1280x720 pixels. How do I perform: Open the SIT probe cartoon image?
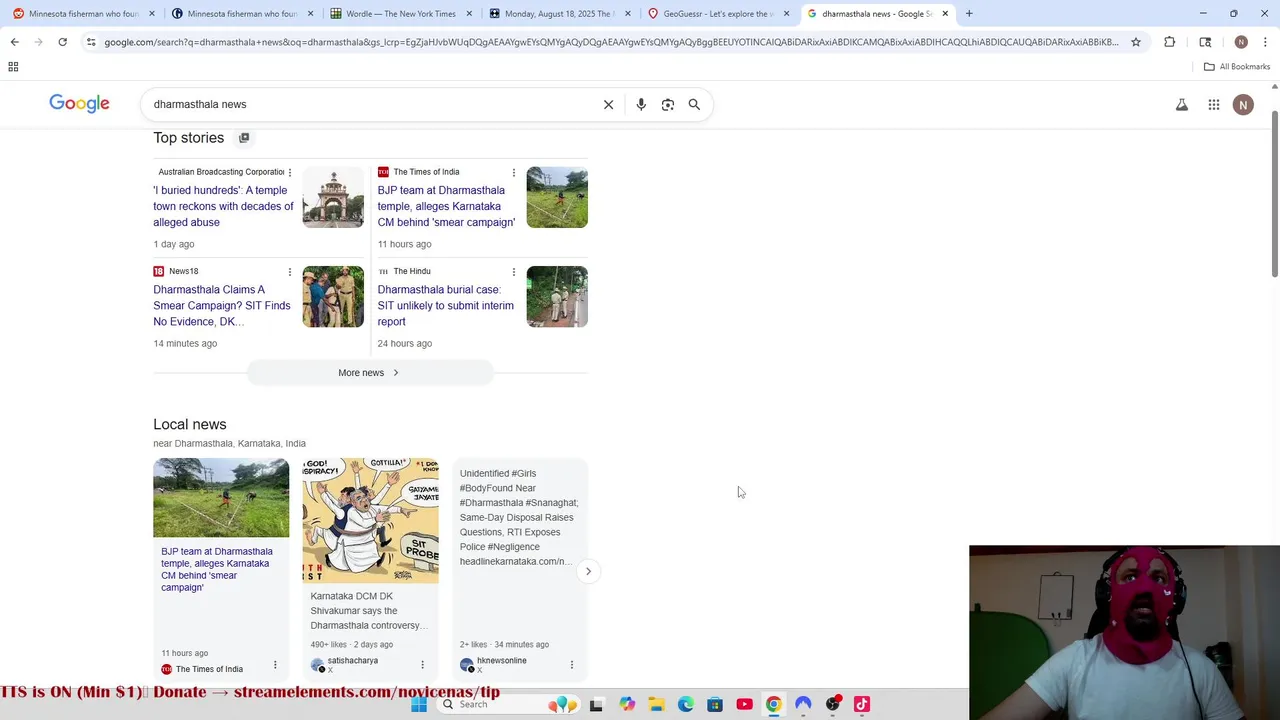(x=370, y=521)
